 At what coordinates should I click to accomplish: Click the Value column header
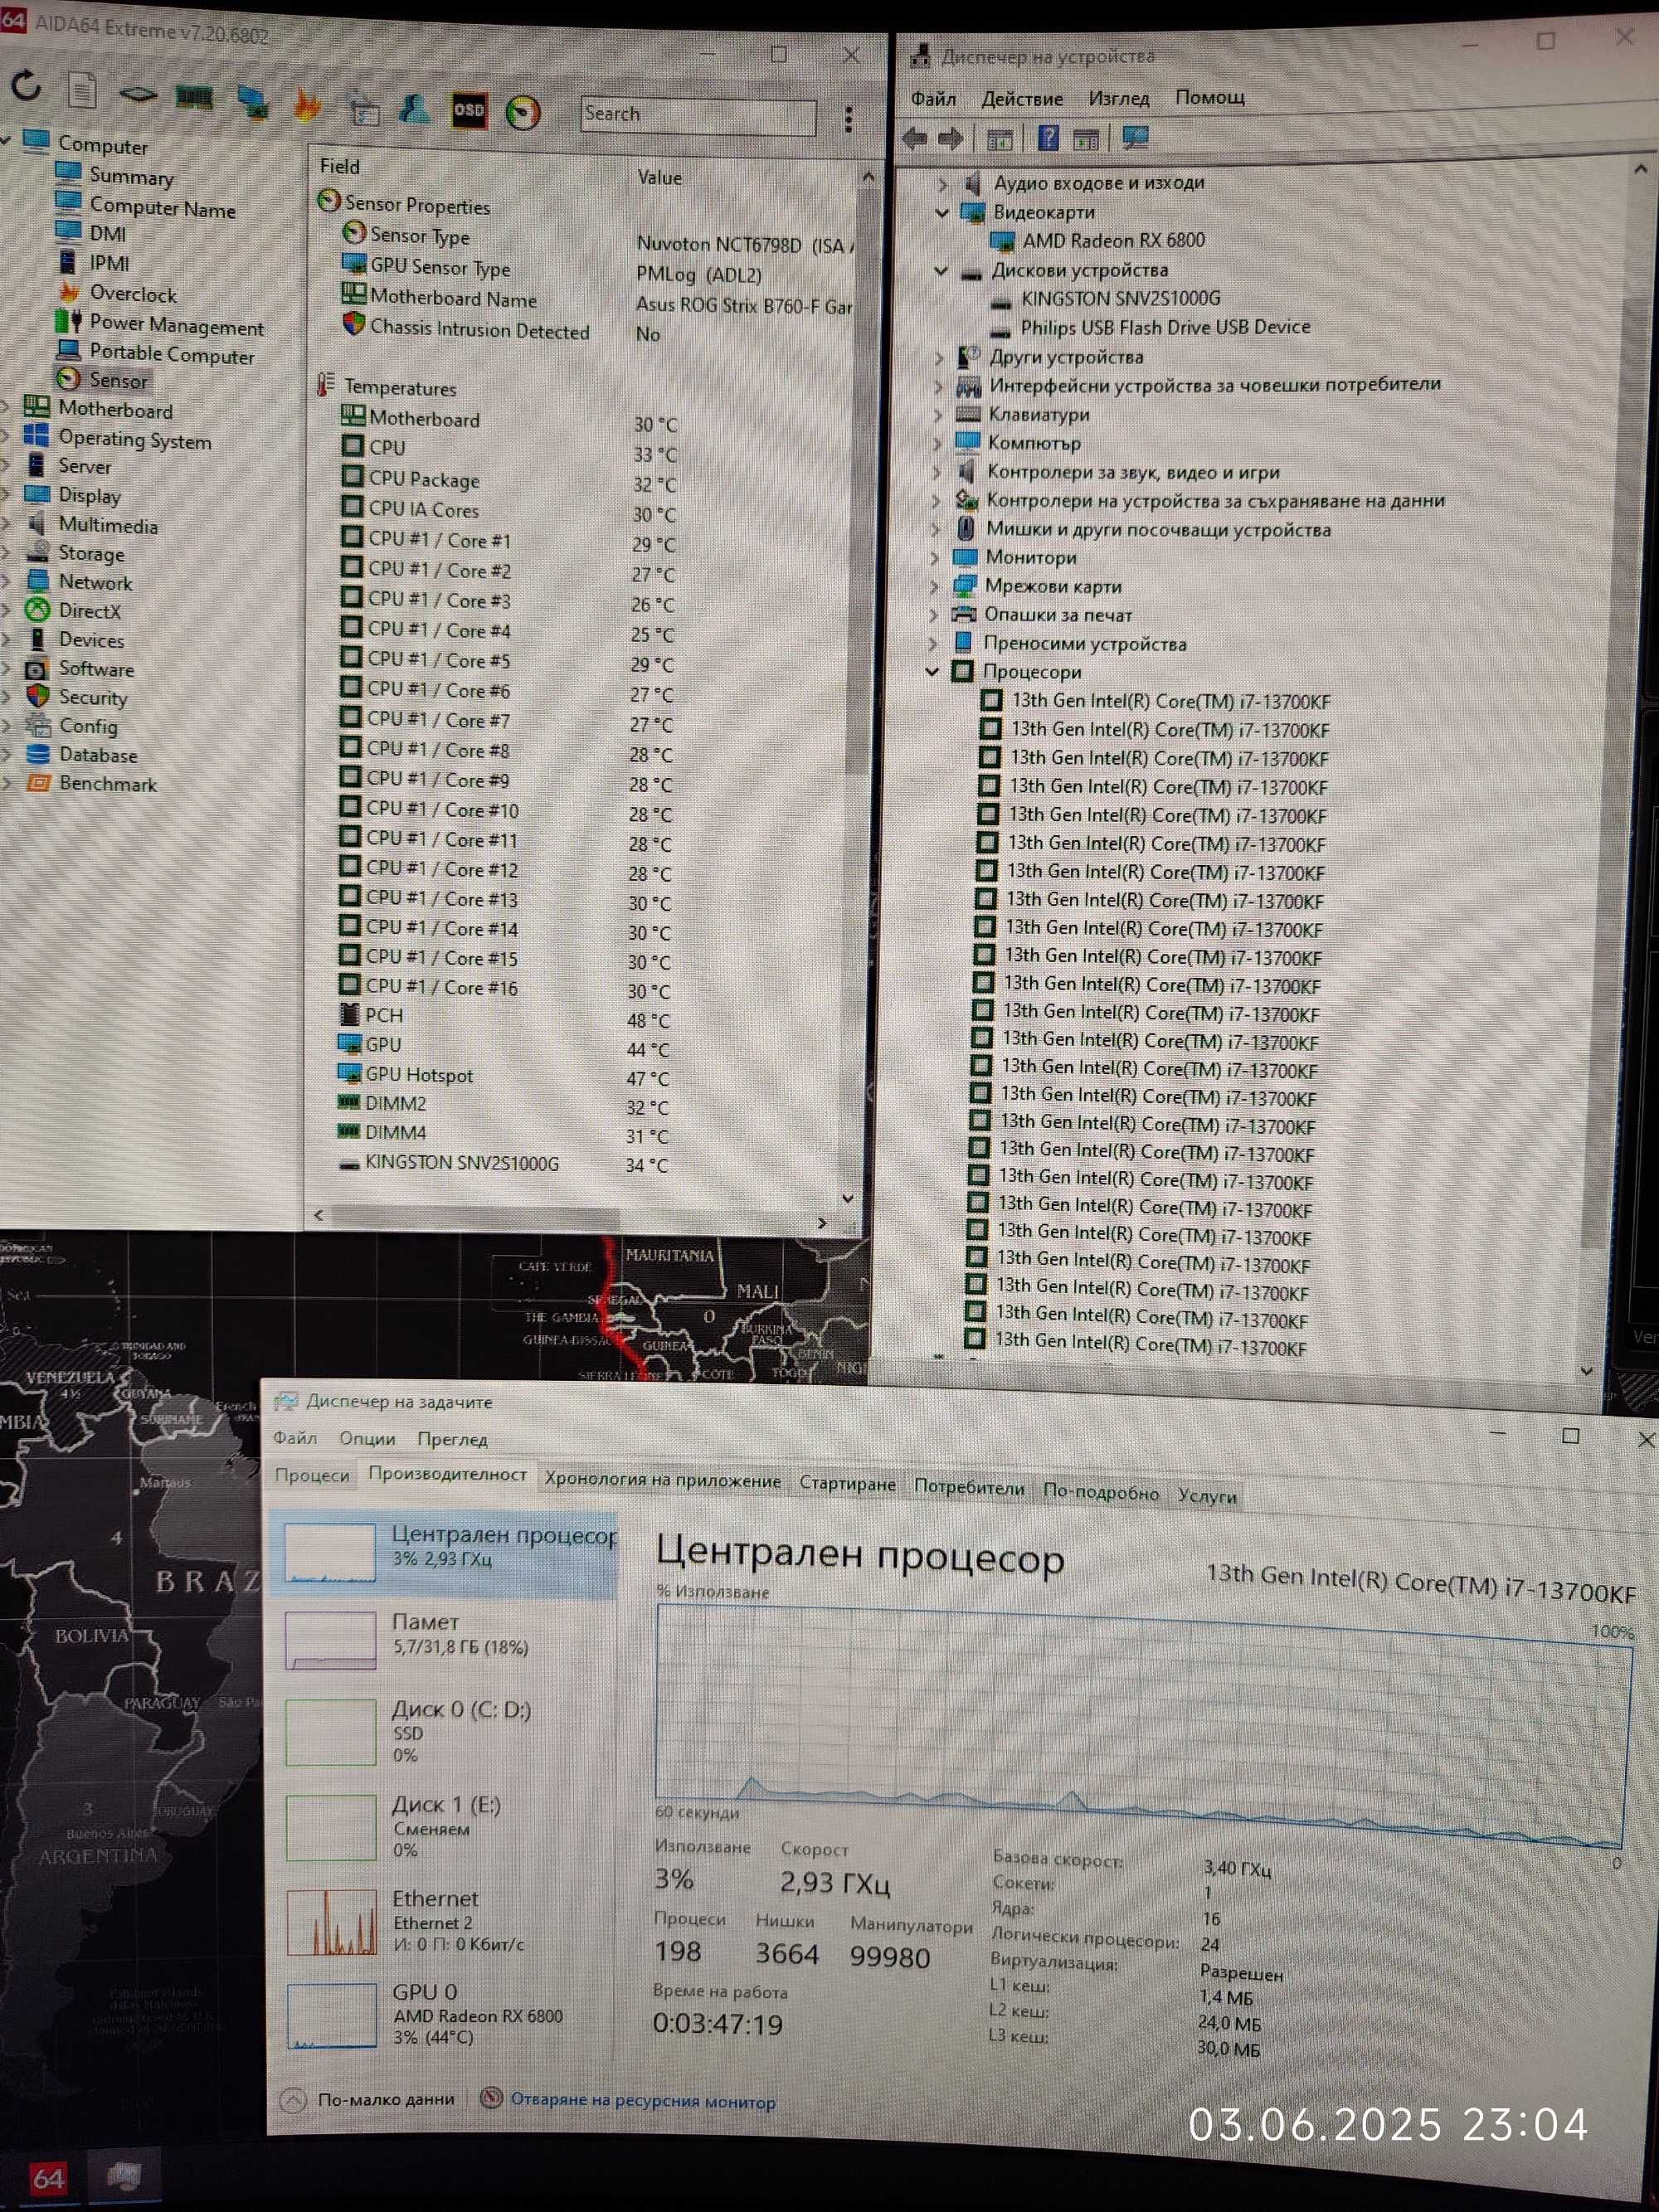660,178
